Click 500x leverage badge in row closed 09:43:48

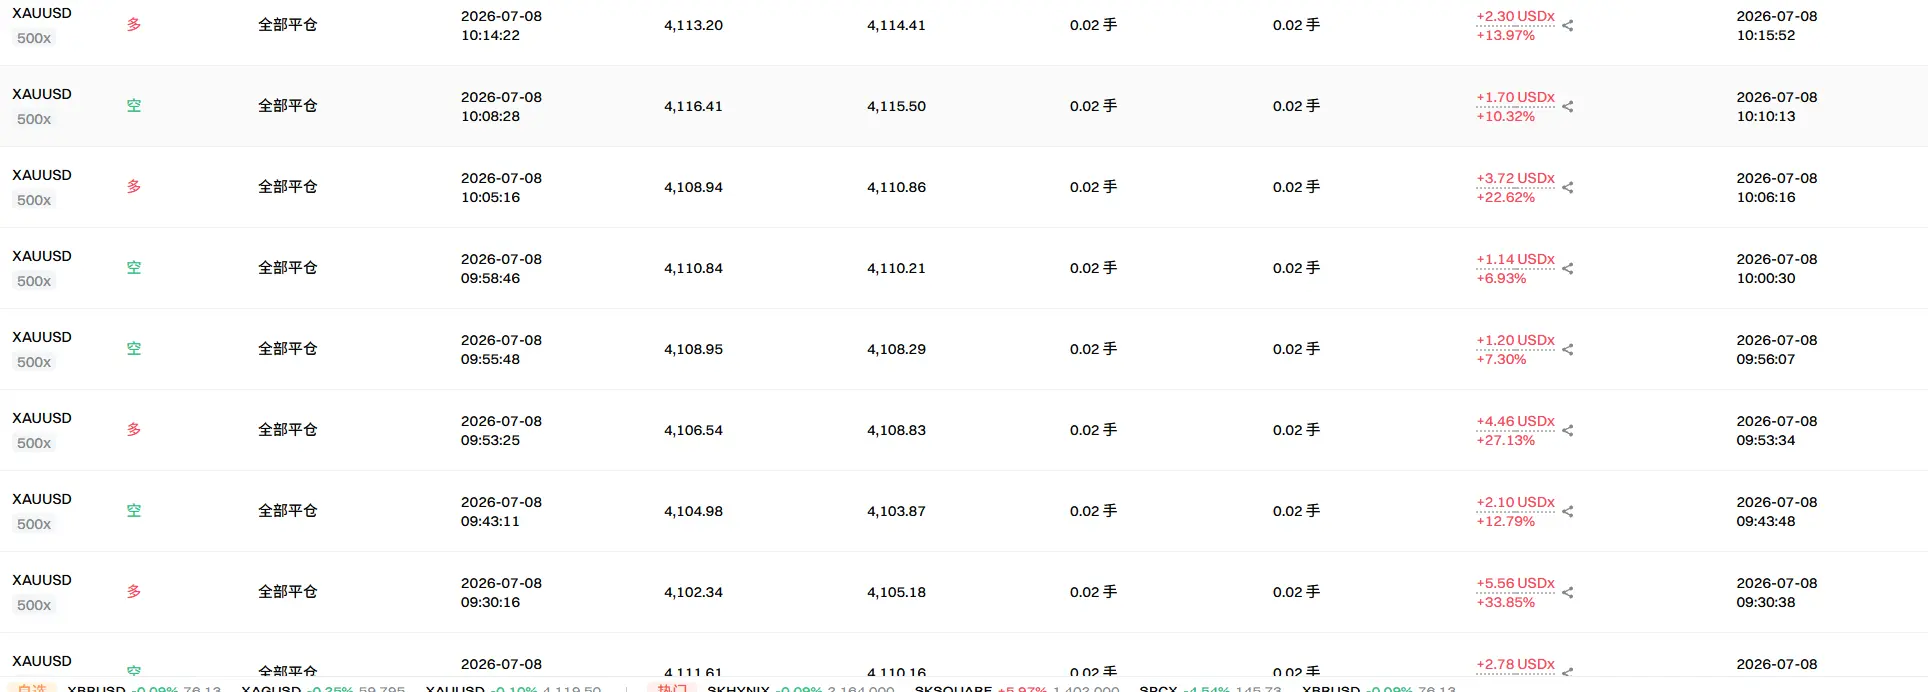click(x=34, y=524)
